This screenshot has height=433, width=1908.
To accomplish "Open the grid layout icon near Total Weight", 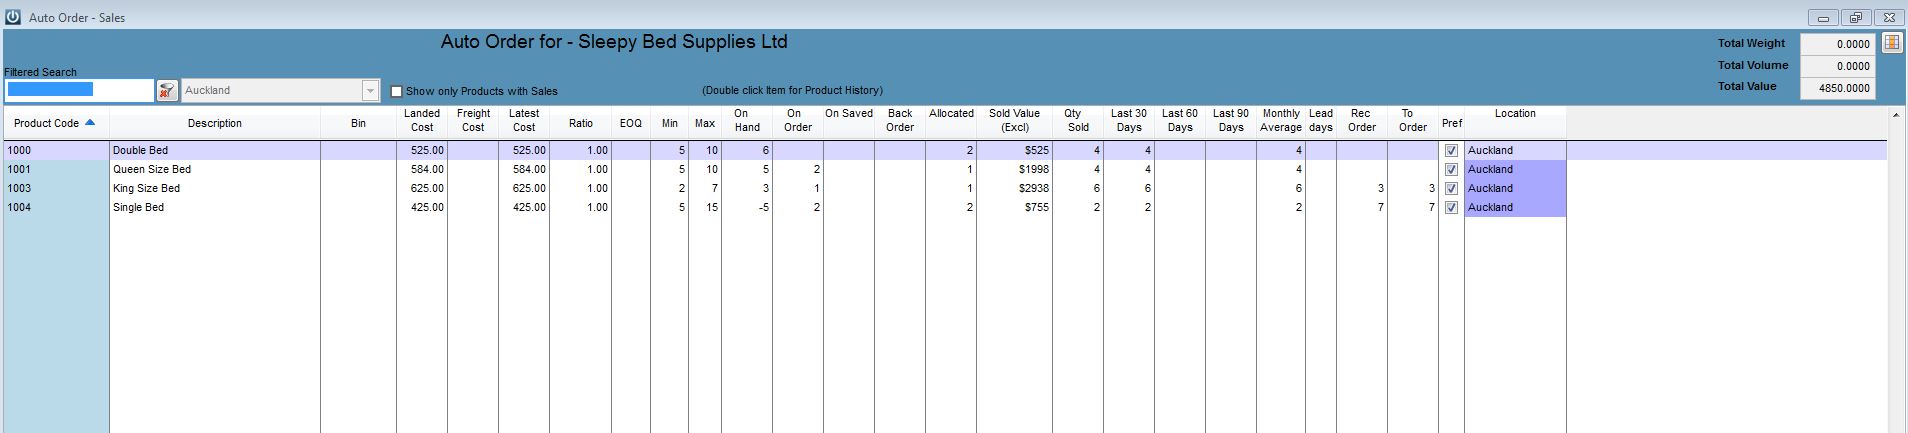I will pyautogui.click(x=1892, y=43).
